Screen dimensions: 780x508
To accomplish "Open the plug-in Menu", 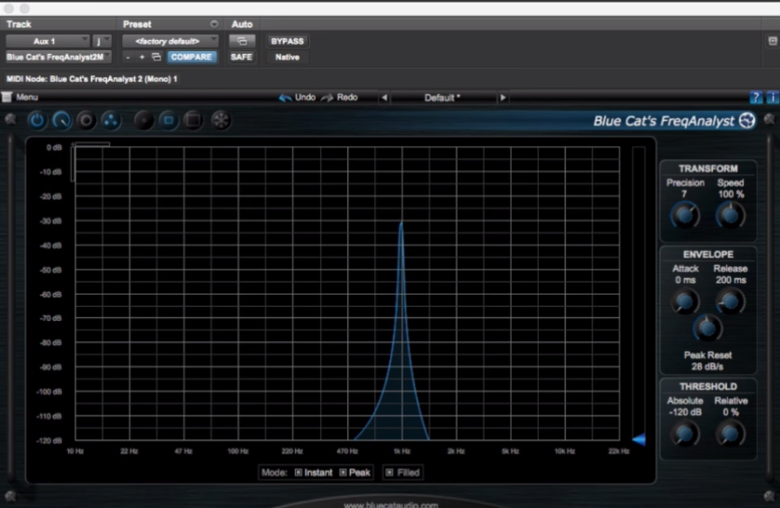I will pyautogui.click(x=20, y=97).
